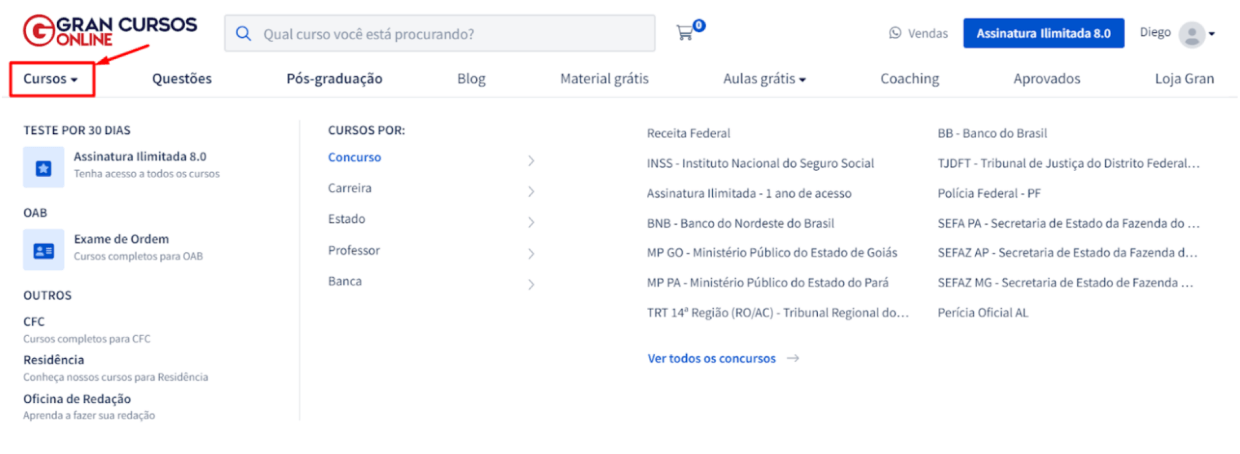Open INSS Instituto Nacional do Seguro Social
The height and width of the screenshot is (454, 1240).
[x=761, y=163]
